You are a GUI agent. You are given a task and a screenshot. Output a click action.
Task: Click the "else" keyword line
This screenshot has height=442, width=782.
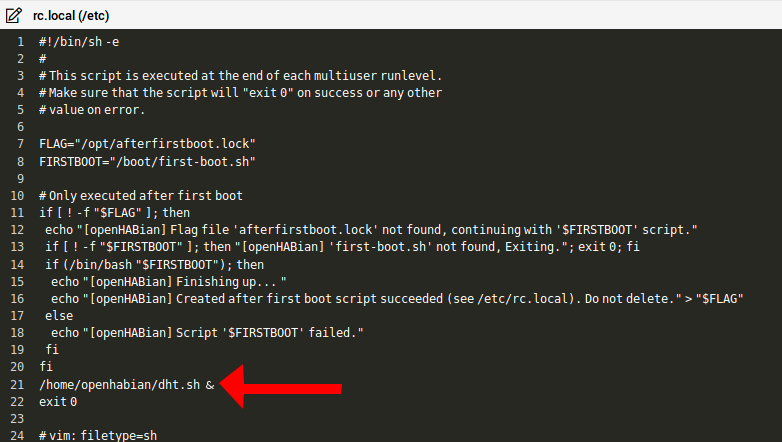[59, 315]
